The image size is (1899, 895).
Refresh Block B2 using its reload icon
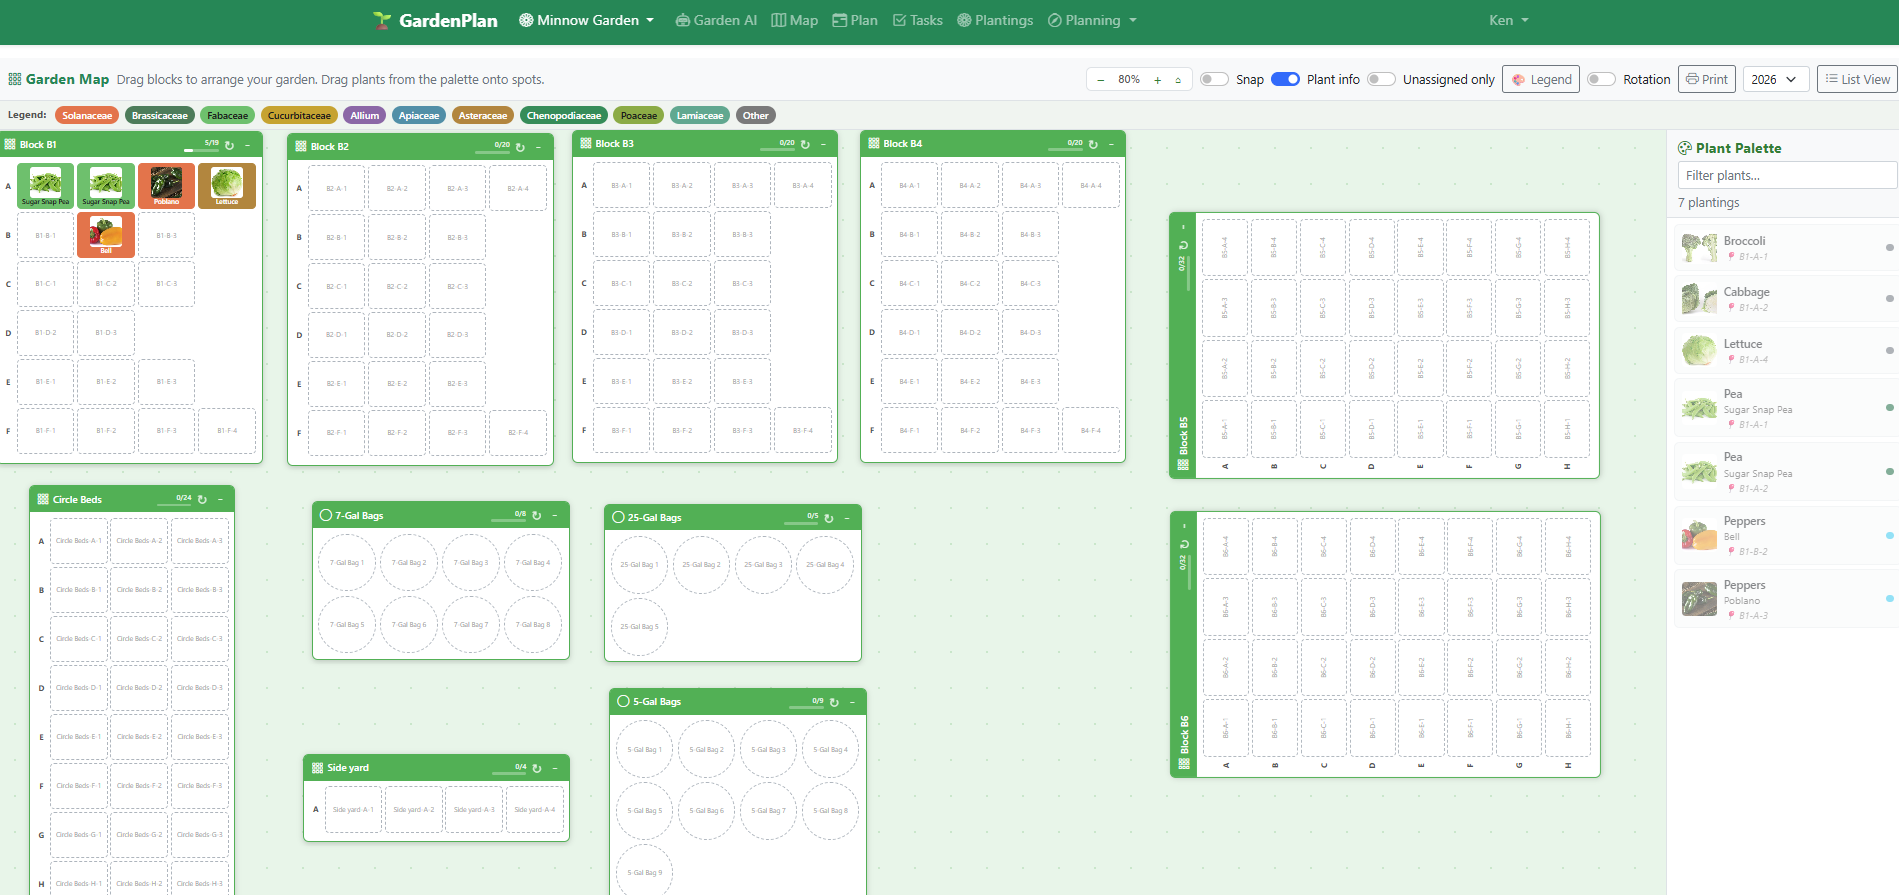pos(520,147)
